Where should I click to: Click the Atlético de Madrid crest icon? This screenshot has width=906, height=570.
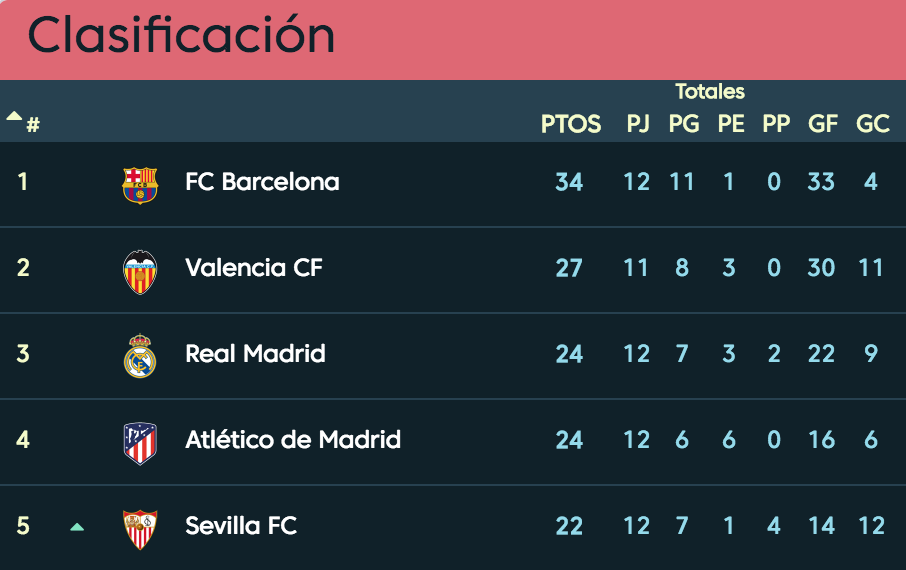140,443
